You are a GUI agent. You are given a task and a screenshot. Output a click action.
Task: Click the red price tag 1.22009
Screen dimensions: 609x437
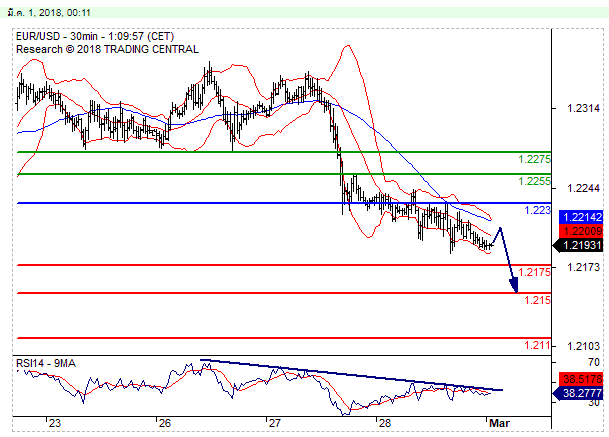(x=581, y=232)
